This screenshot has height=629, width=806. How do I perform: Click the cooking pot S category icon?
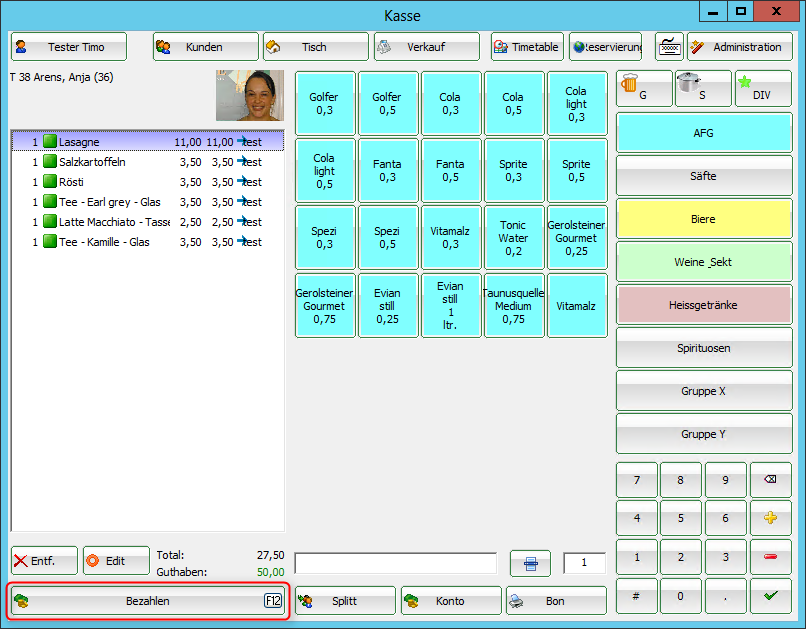[x=703, y=89]
